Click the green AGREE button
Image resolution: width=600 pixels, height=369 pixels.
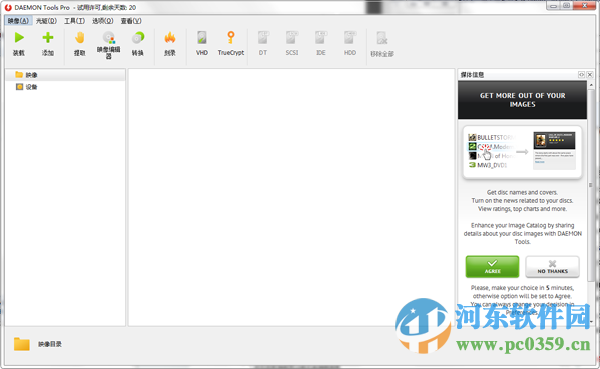(492, 267)
